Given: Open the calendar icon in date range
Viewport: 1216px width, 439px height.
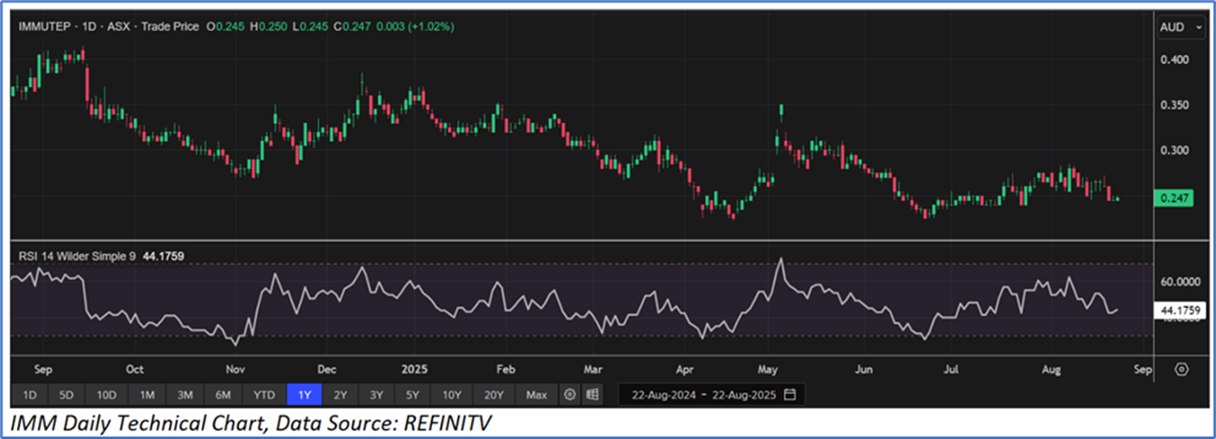Looking at the screenshot, I should pyautogui.click(x=791, y=393).
